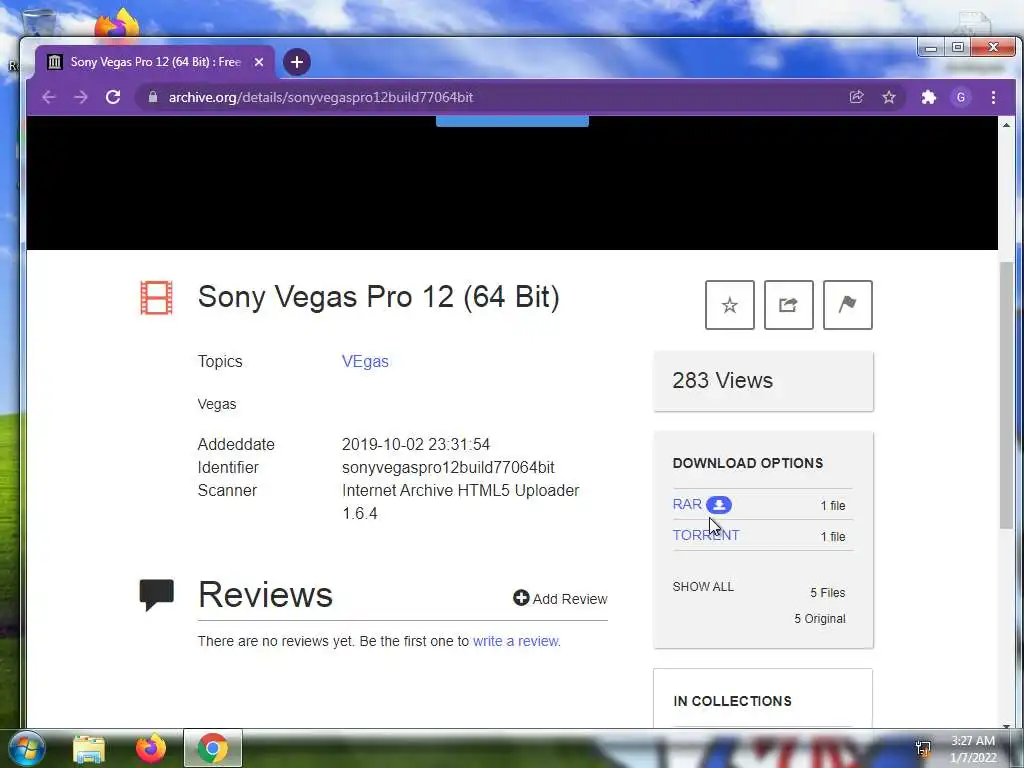Open the VEgas topic link

pyautogui.click(x=365, y=361)
